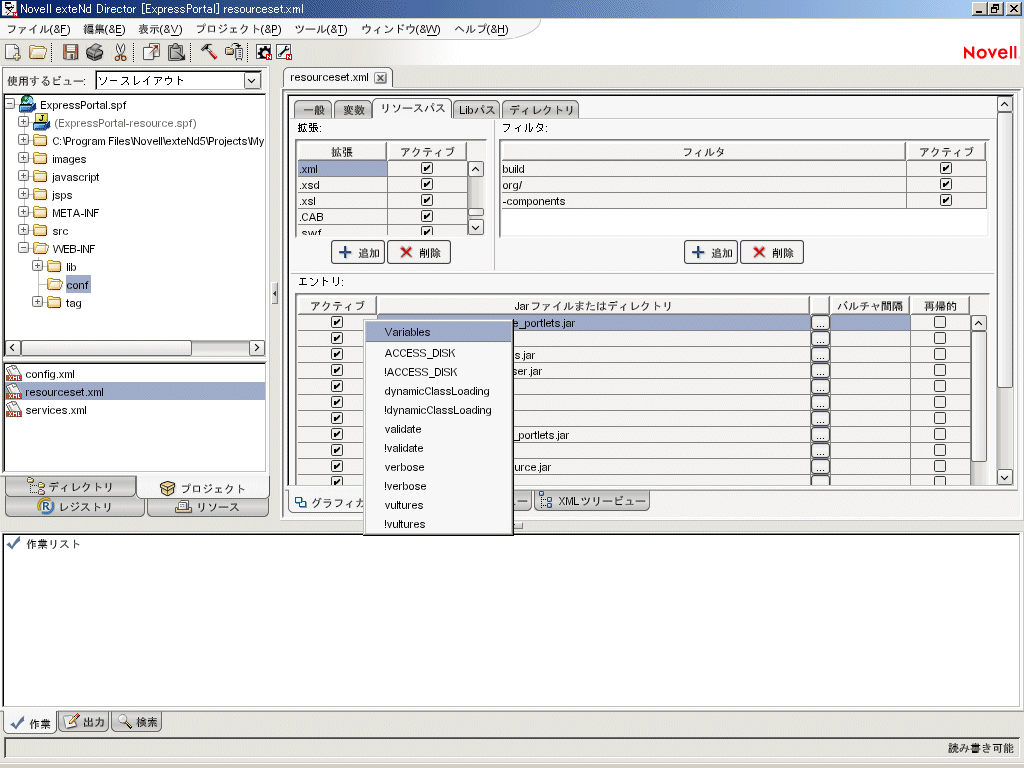The width and height of the screenshot is (1024, 768).
Task: Click the Save floppy disk icon
Action: 71,52
